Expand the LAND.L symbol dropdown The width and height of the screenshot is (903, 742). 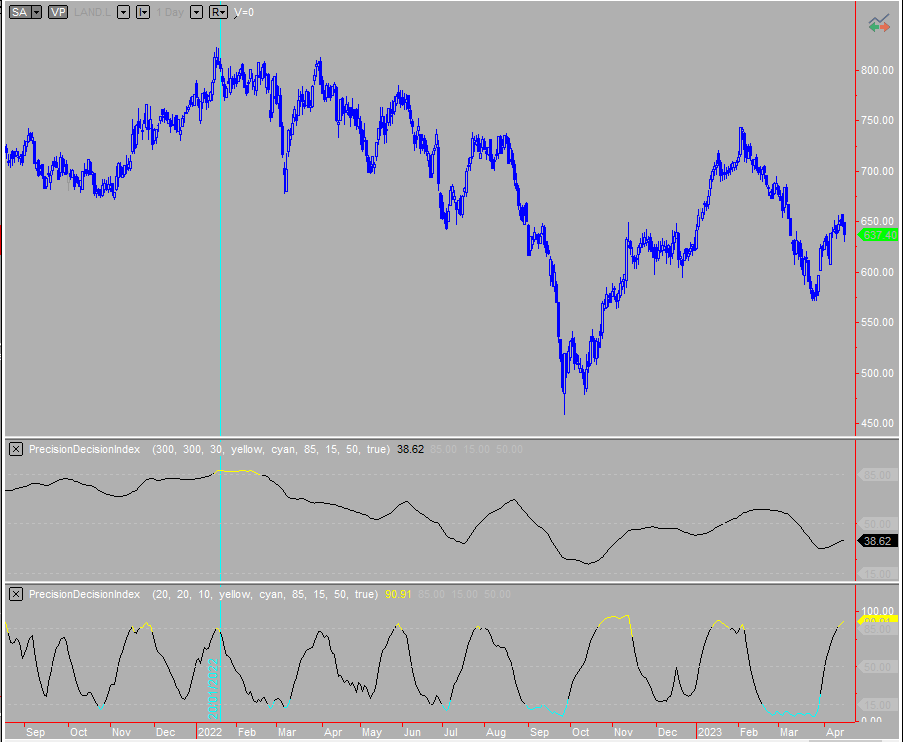click(123, 12)
